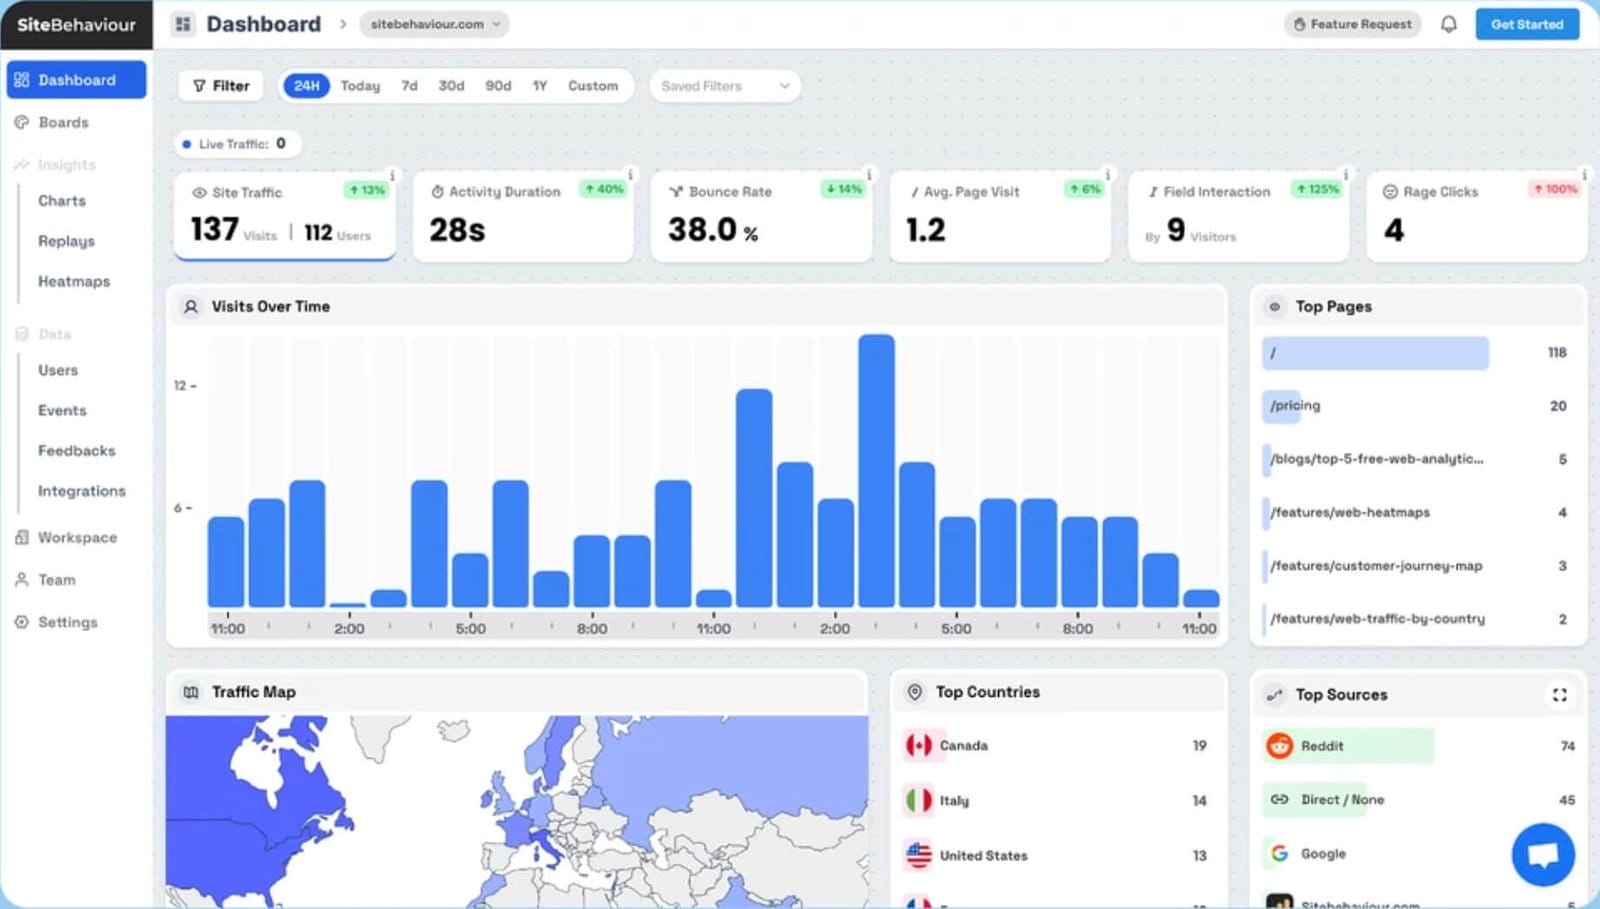Click the Feature Request button
This screenshot has width=1600, height=909.
click(x=1353, y=24)
